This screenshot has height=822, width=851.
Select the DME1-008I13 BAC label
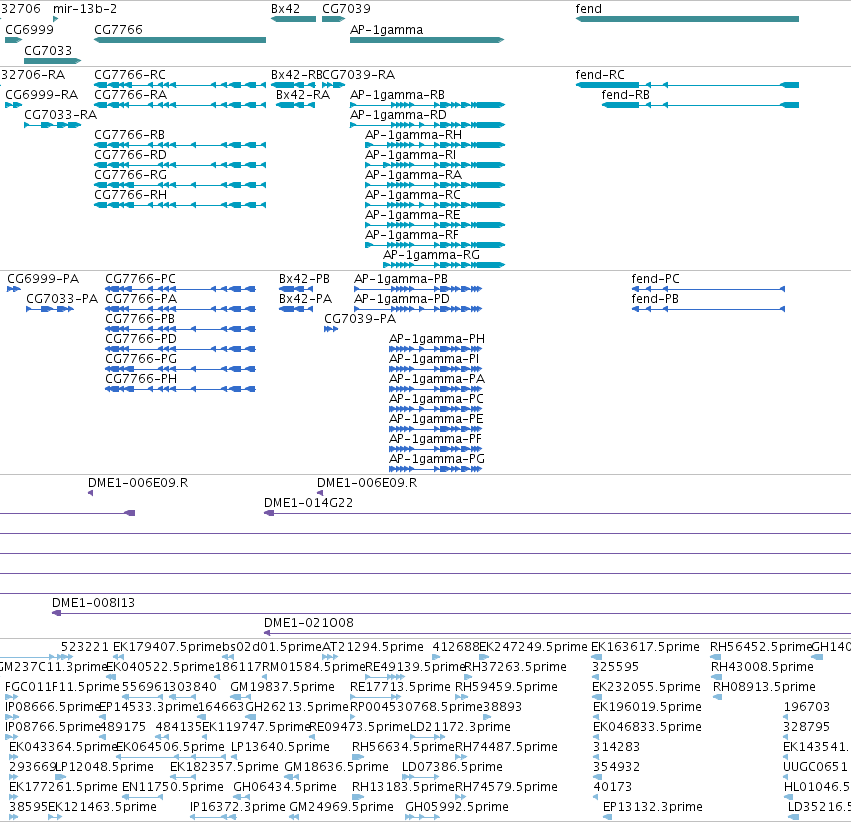[93, 603]
